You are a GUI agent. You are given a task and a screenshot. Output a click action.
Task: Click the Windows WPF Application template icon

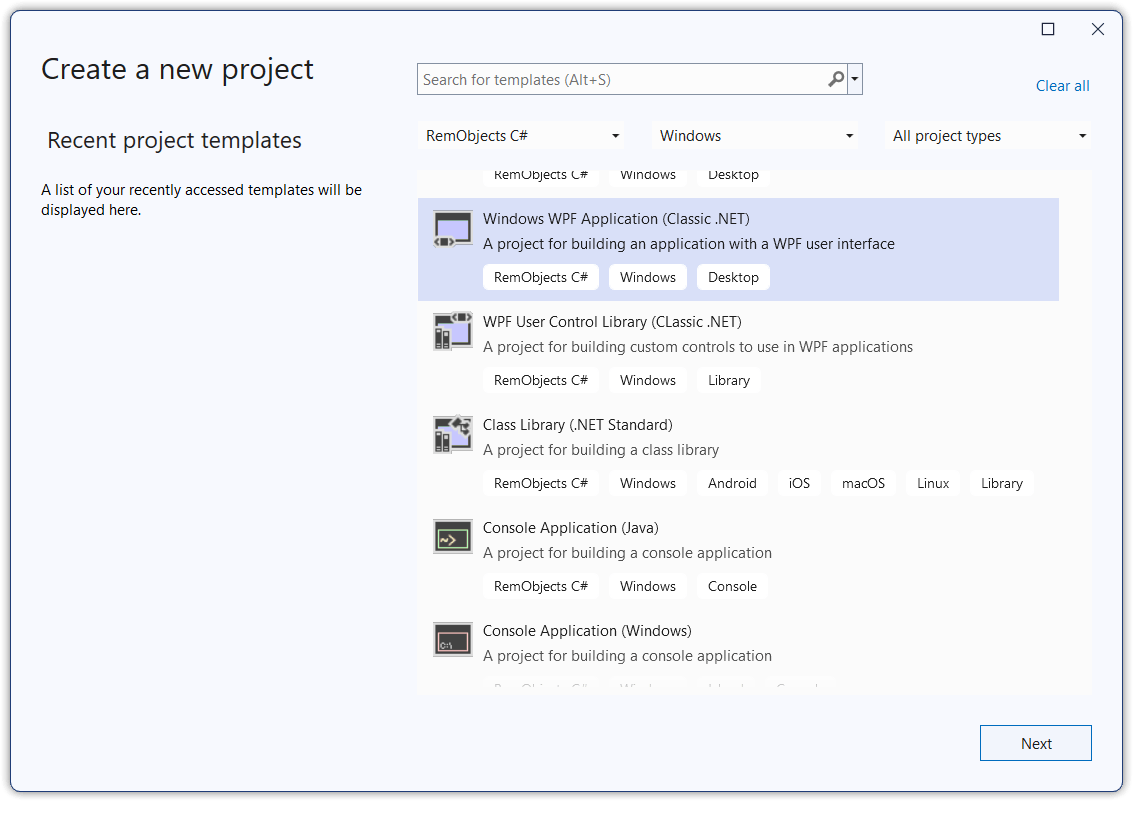[x=453, y=229]
